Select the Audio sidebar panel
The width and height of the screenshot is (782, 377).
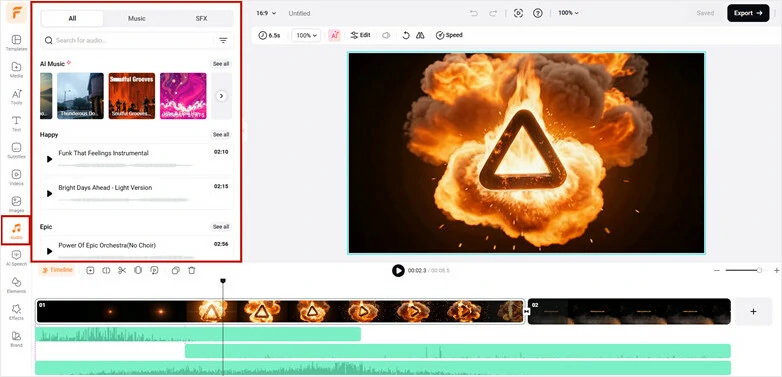pyautogui.click(x=16, y=231)
